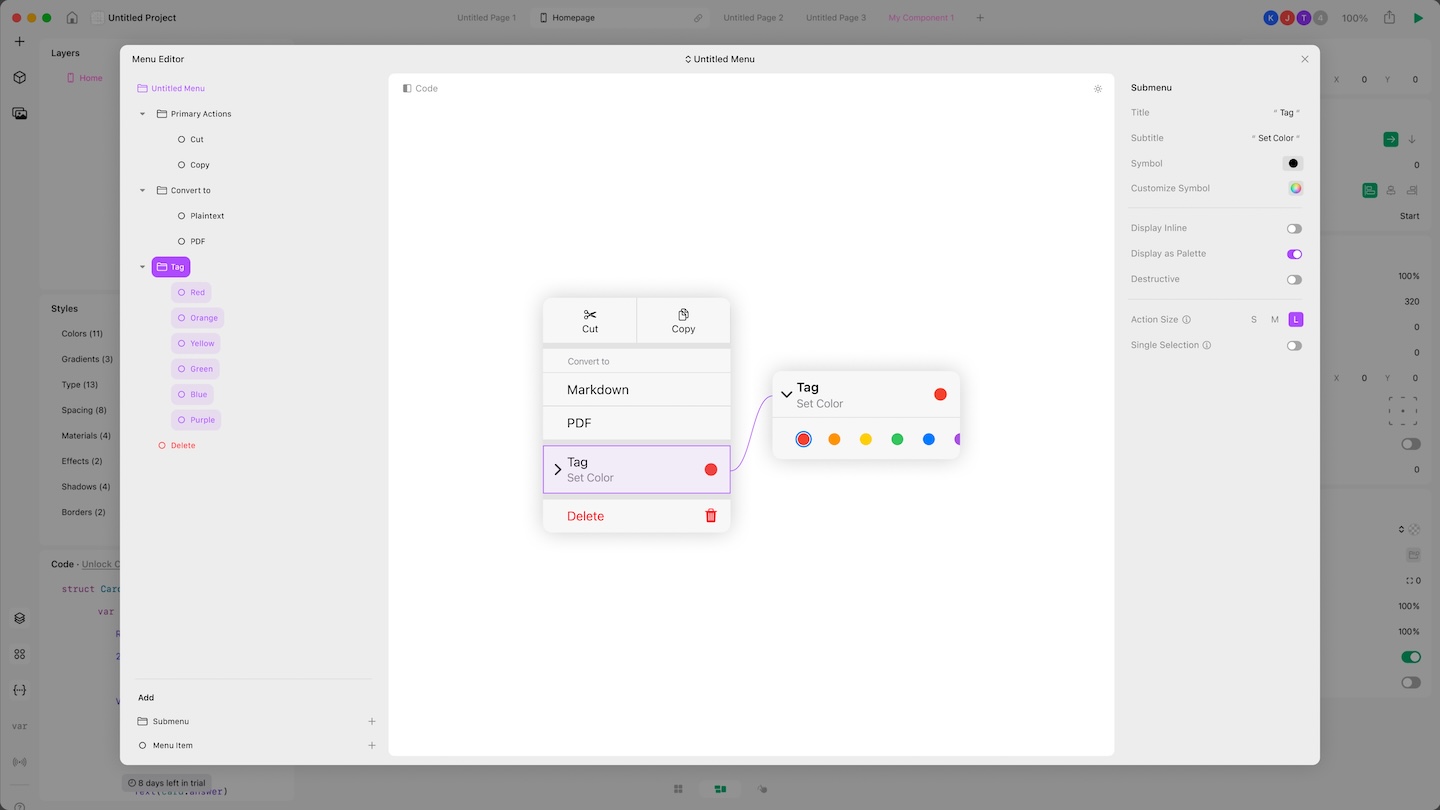The image size is (1440, 810).
Task: Click plus to add a Menu Item
Action: pos(372,745)
